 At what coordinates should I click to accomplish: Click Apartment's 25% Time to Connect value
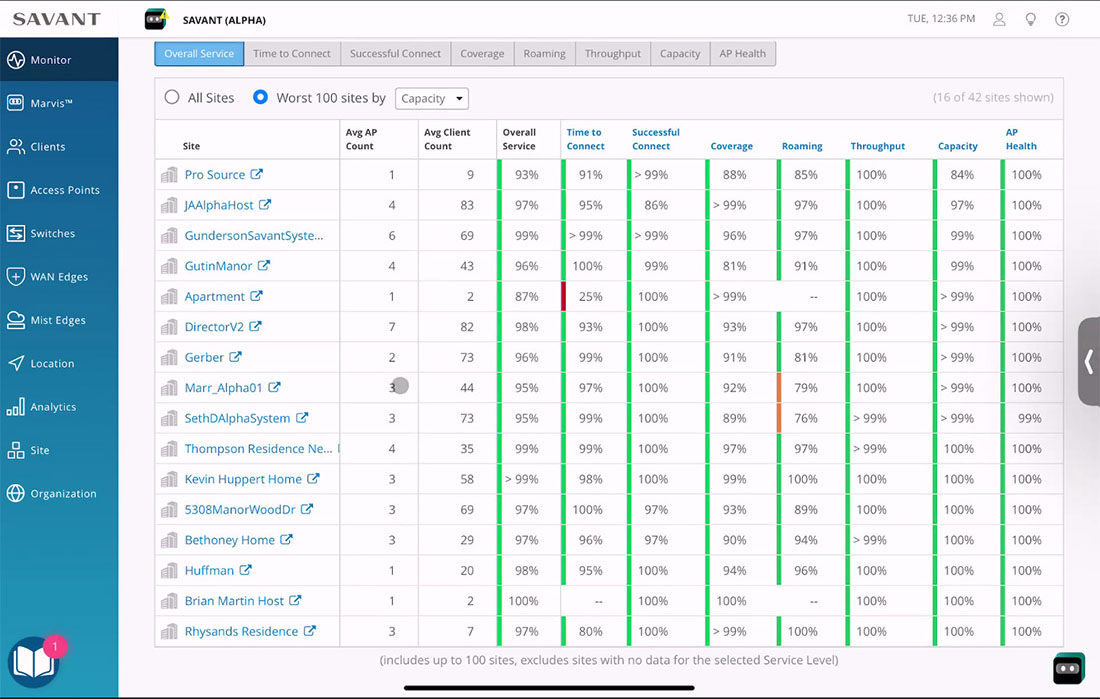(591, 297)
